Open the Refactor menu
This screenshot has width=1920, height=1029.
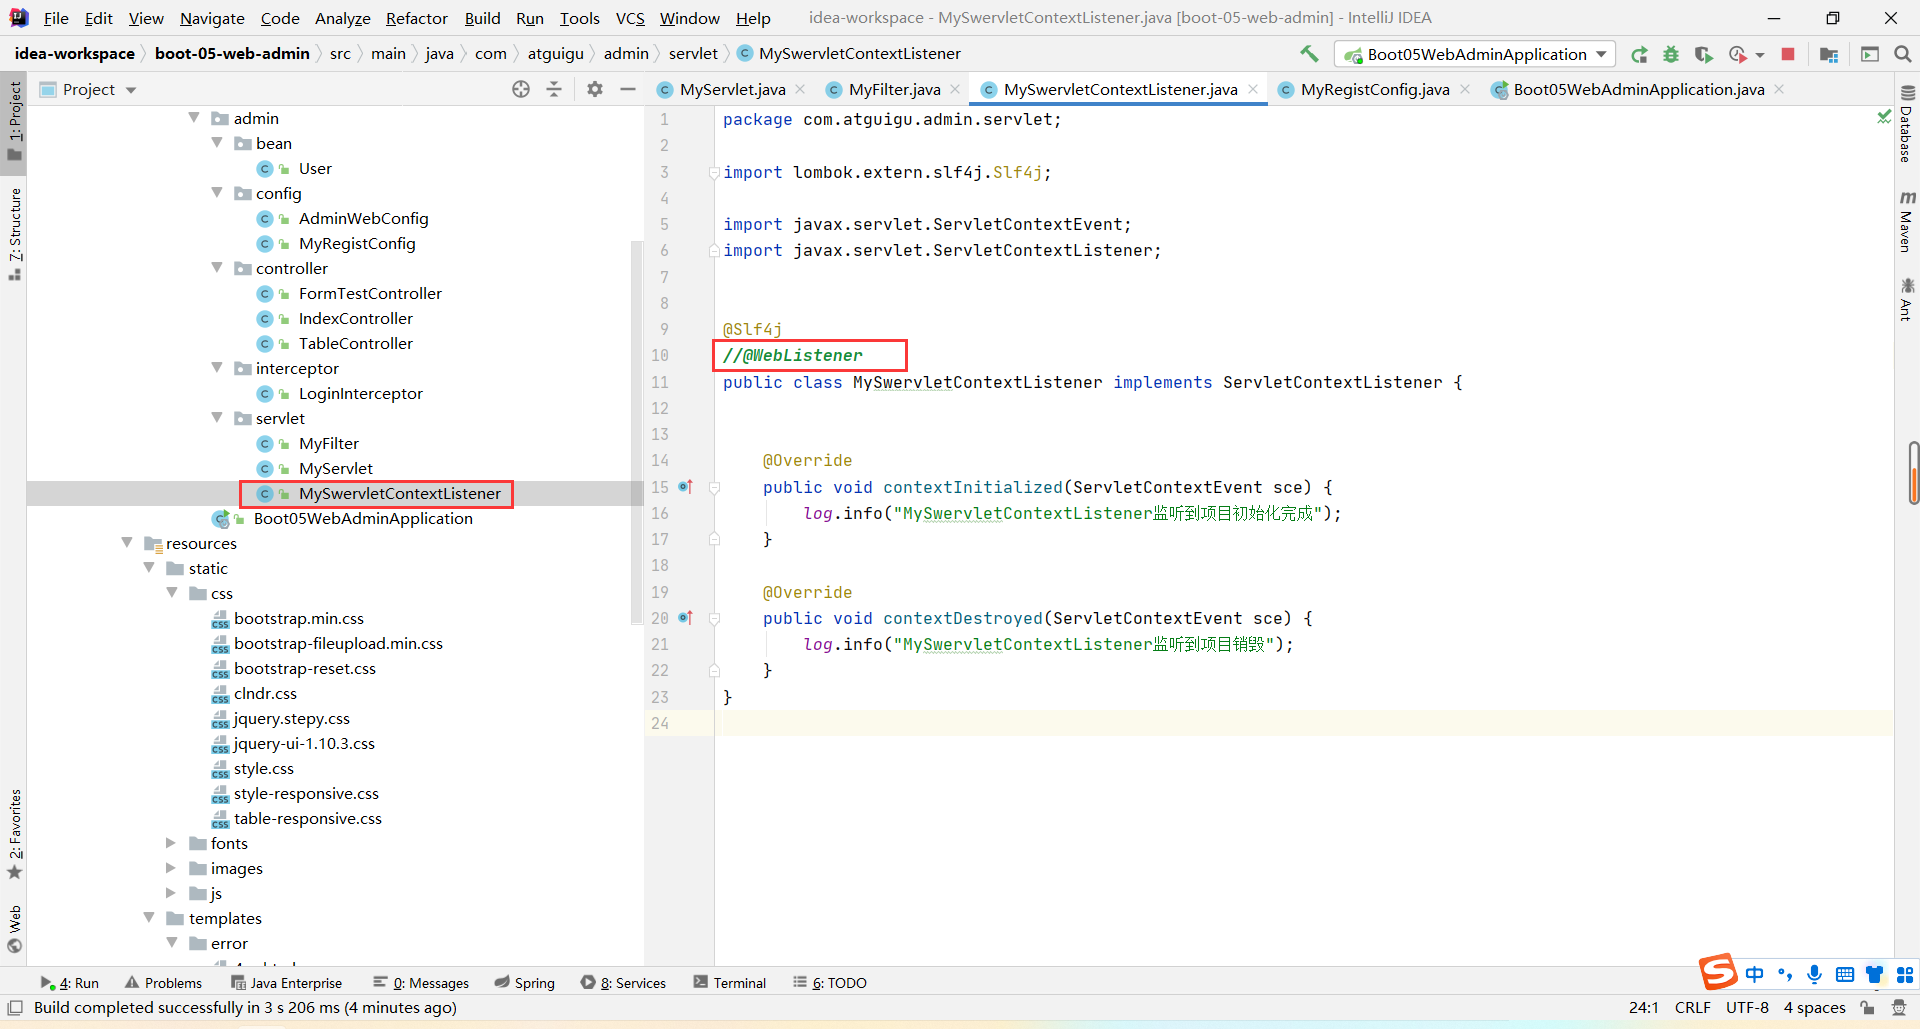416,18
